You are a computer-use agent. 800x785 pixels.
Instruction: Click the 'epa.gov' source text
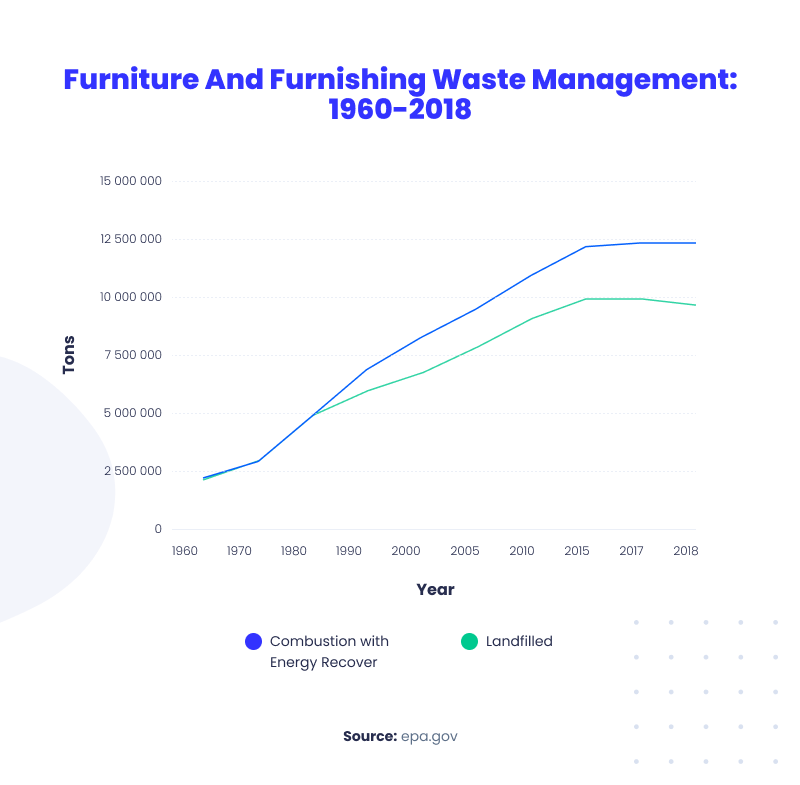429,737
